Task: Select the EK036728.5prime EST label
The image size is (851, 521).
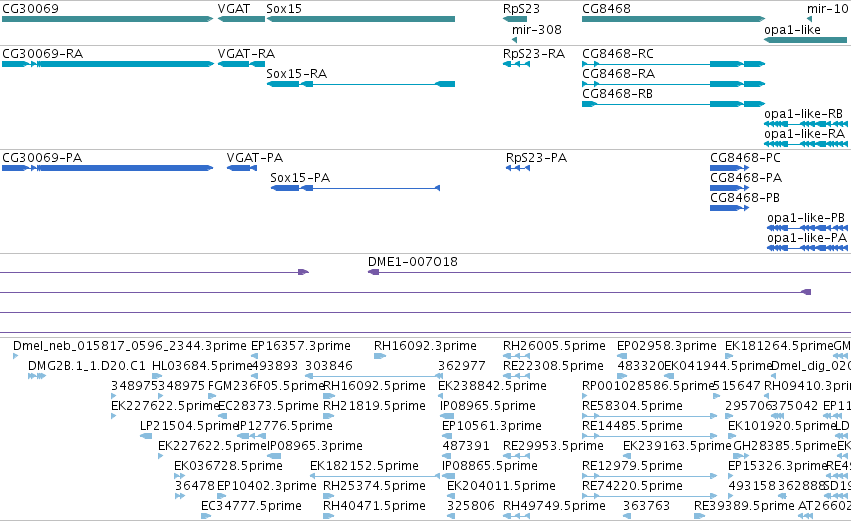Action: [228, 466]
